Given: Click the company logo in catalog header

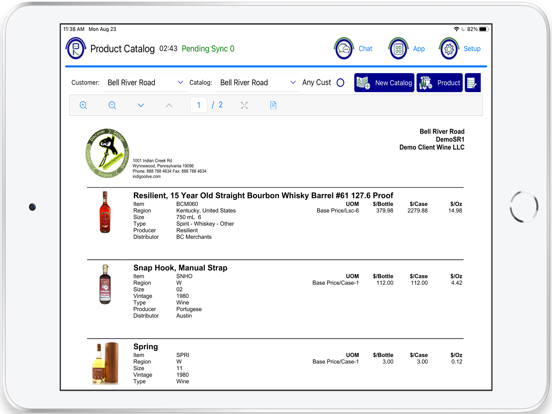Looking at the screenshot, I should [x=107, y=153].
